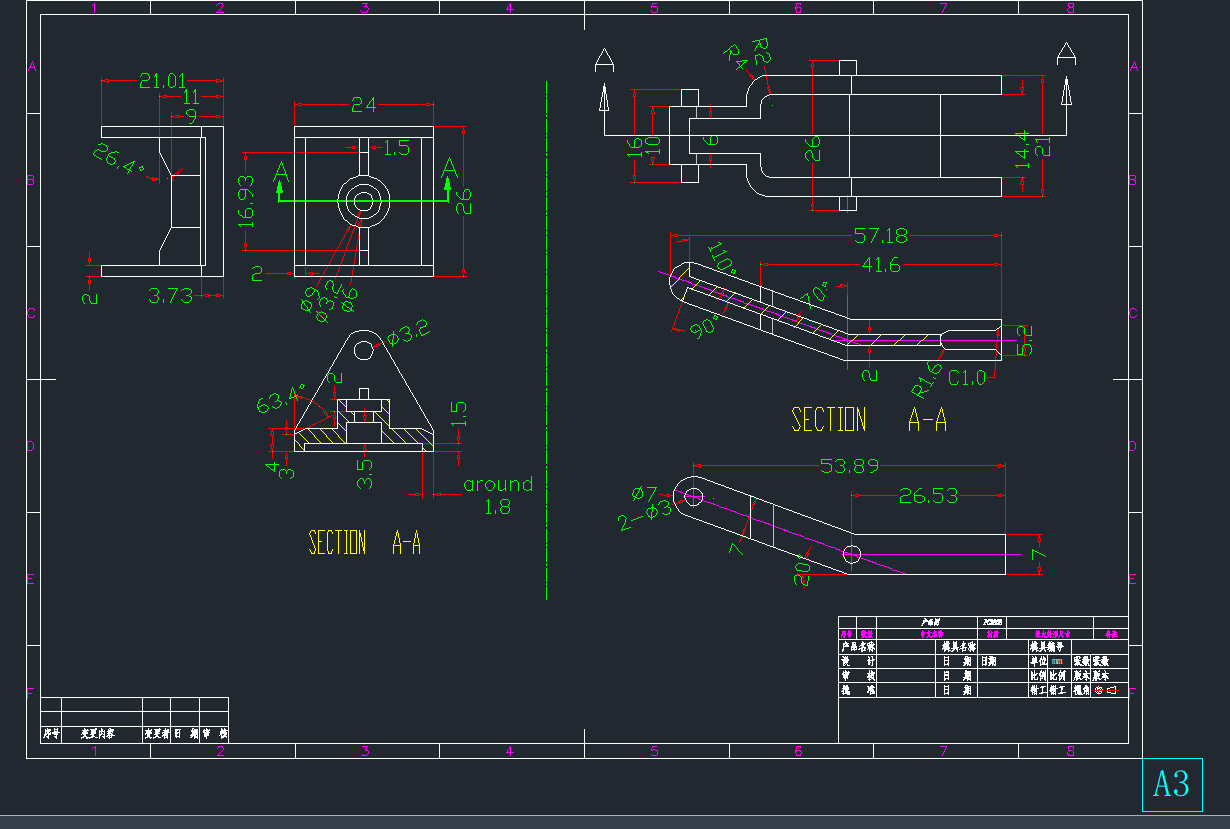The image size is (1230, 829).
Task: Click the 'around 1.8' annotation text
Action: tap(497, 495)
